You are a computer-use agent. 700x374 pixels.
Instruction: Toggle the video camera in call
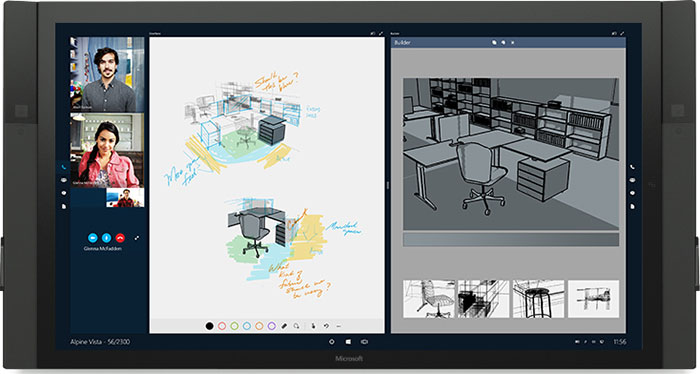click(x=92, y=238)
